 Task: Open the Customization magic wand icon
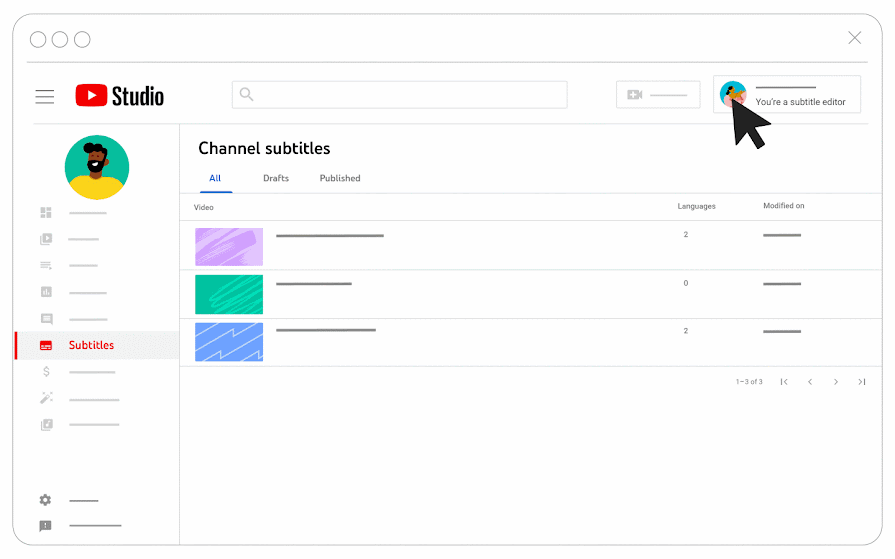46,397
